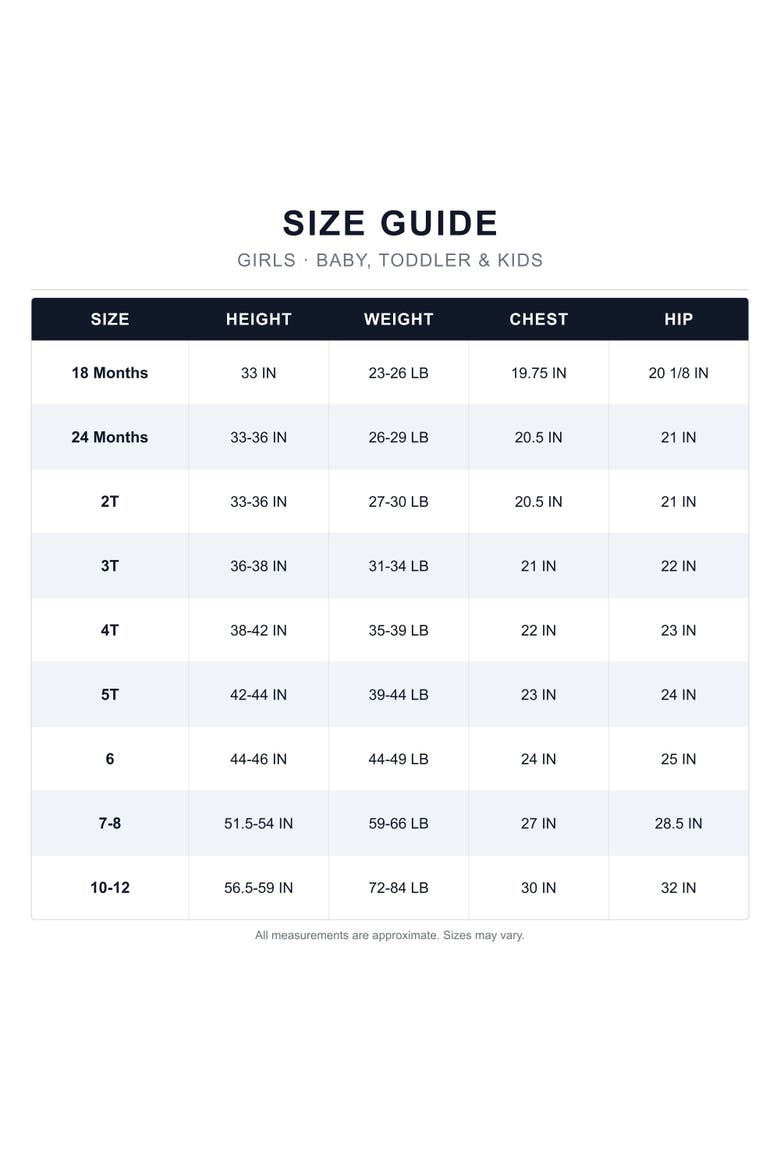Select the 24 Months size row label

pyautogui.click(x=110, y=437)
